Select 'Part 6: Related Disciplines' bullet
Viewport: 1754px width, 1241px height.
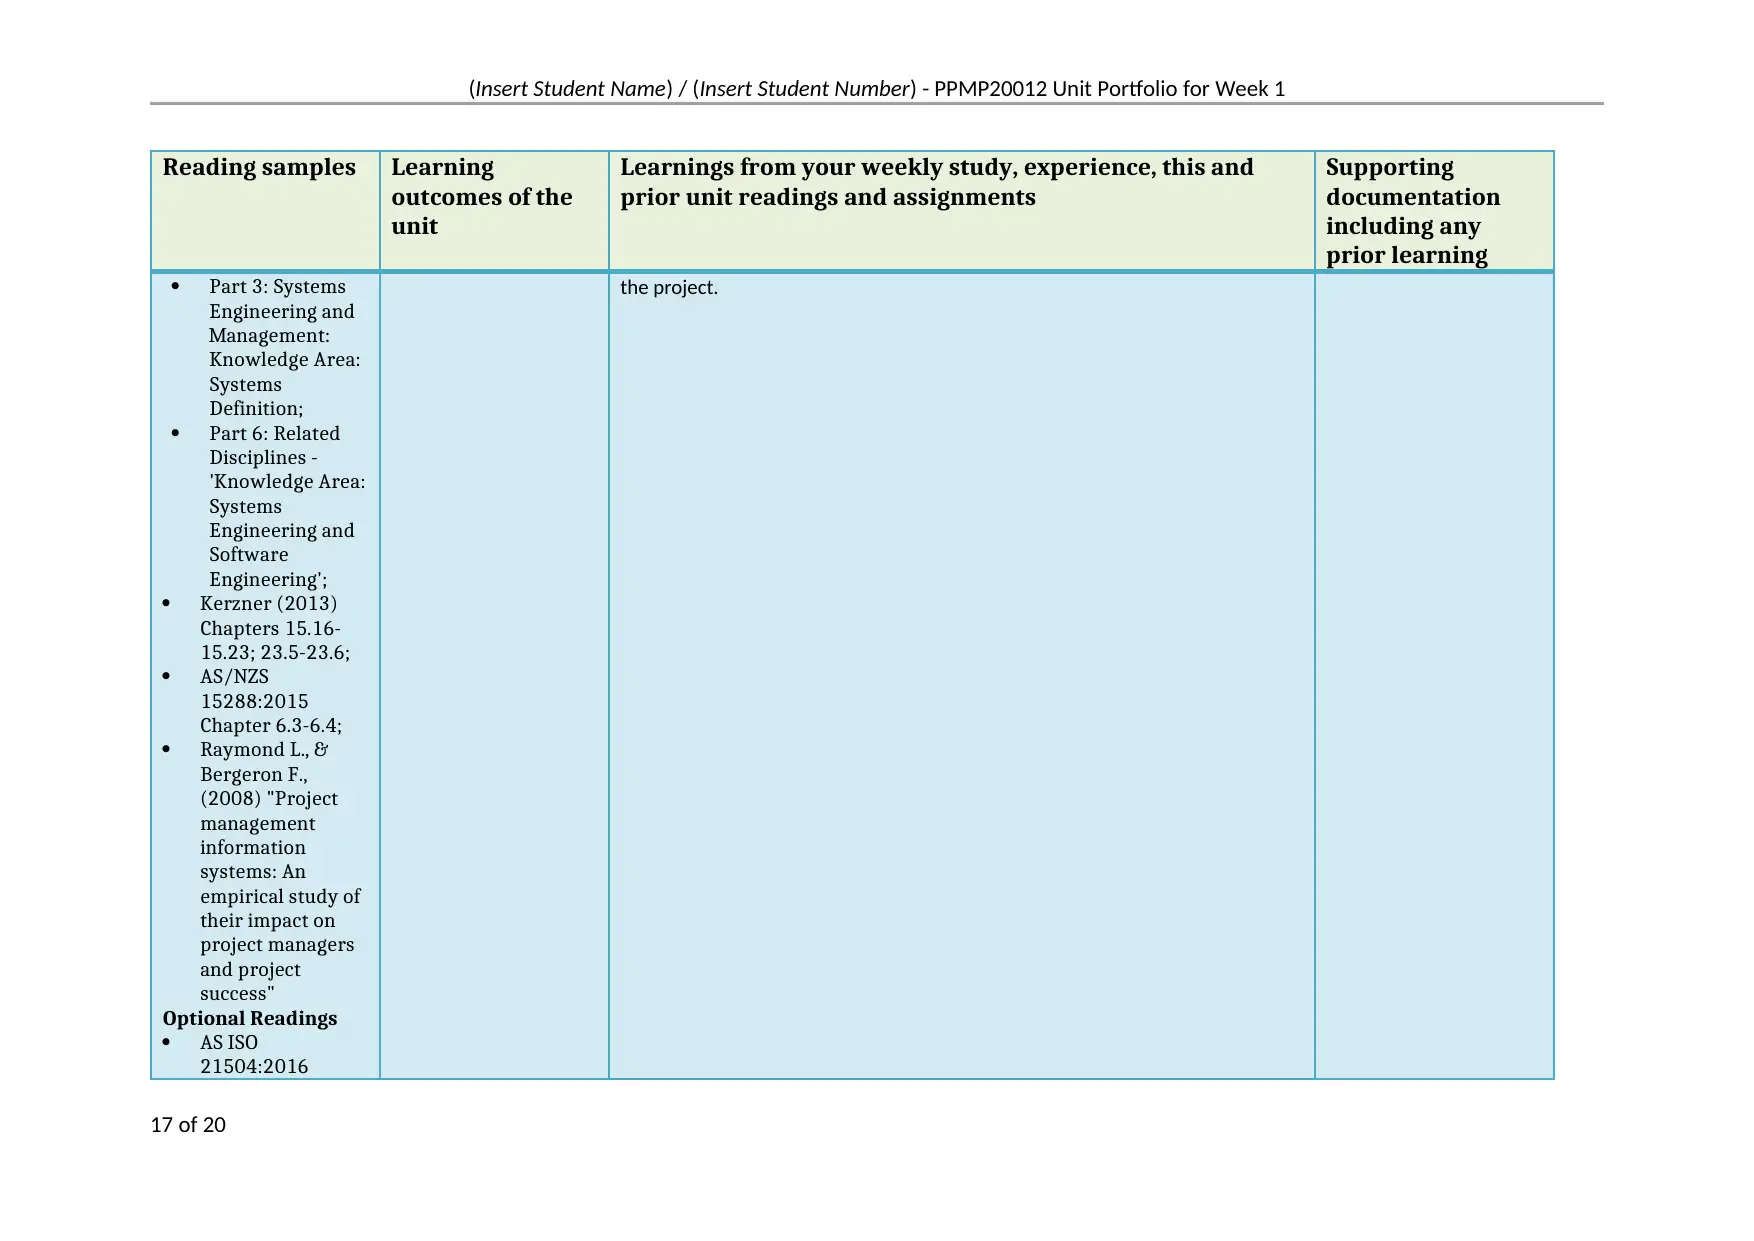[x=286, y=506]
